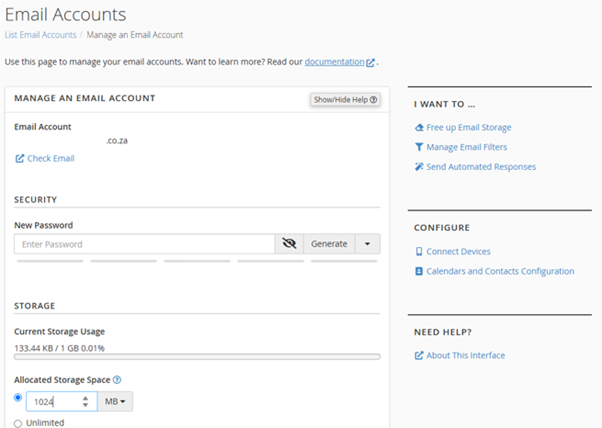Open Send Automated Responses

481,167
